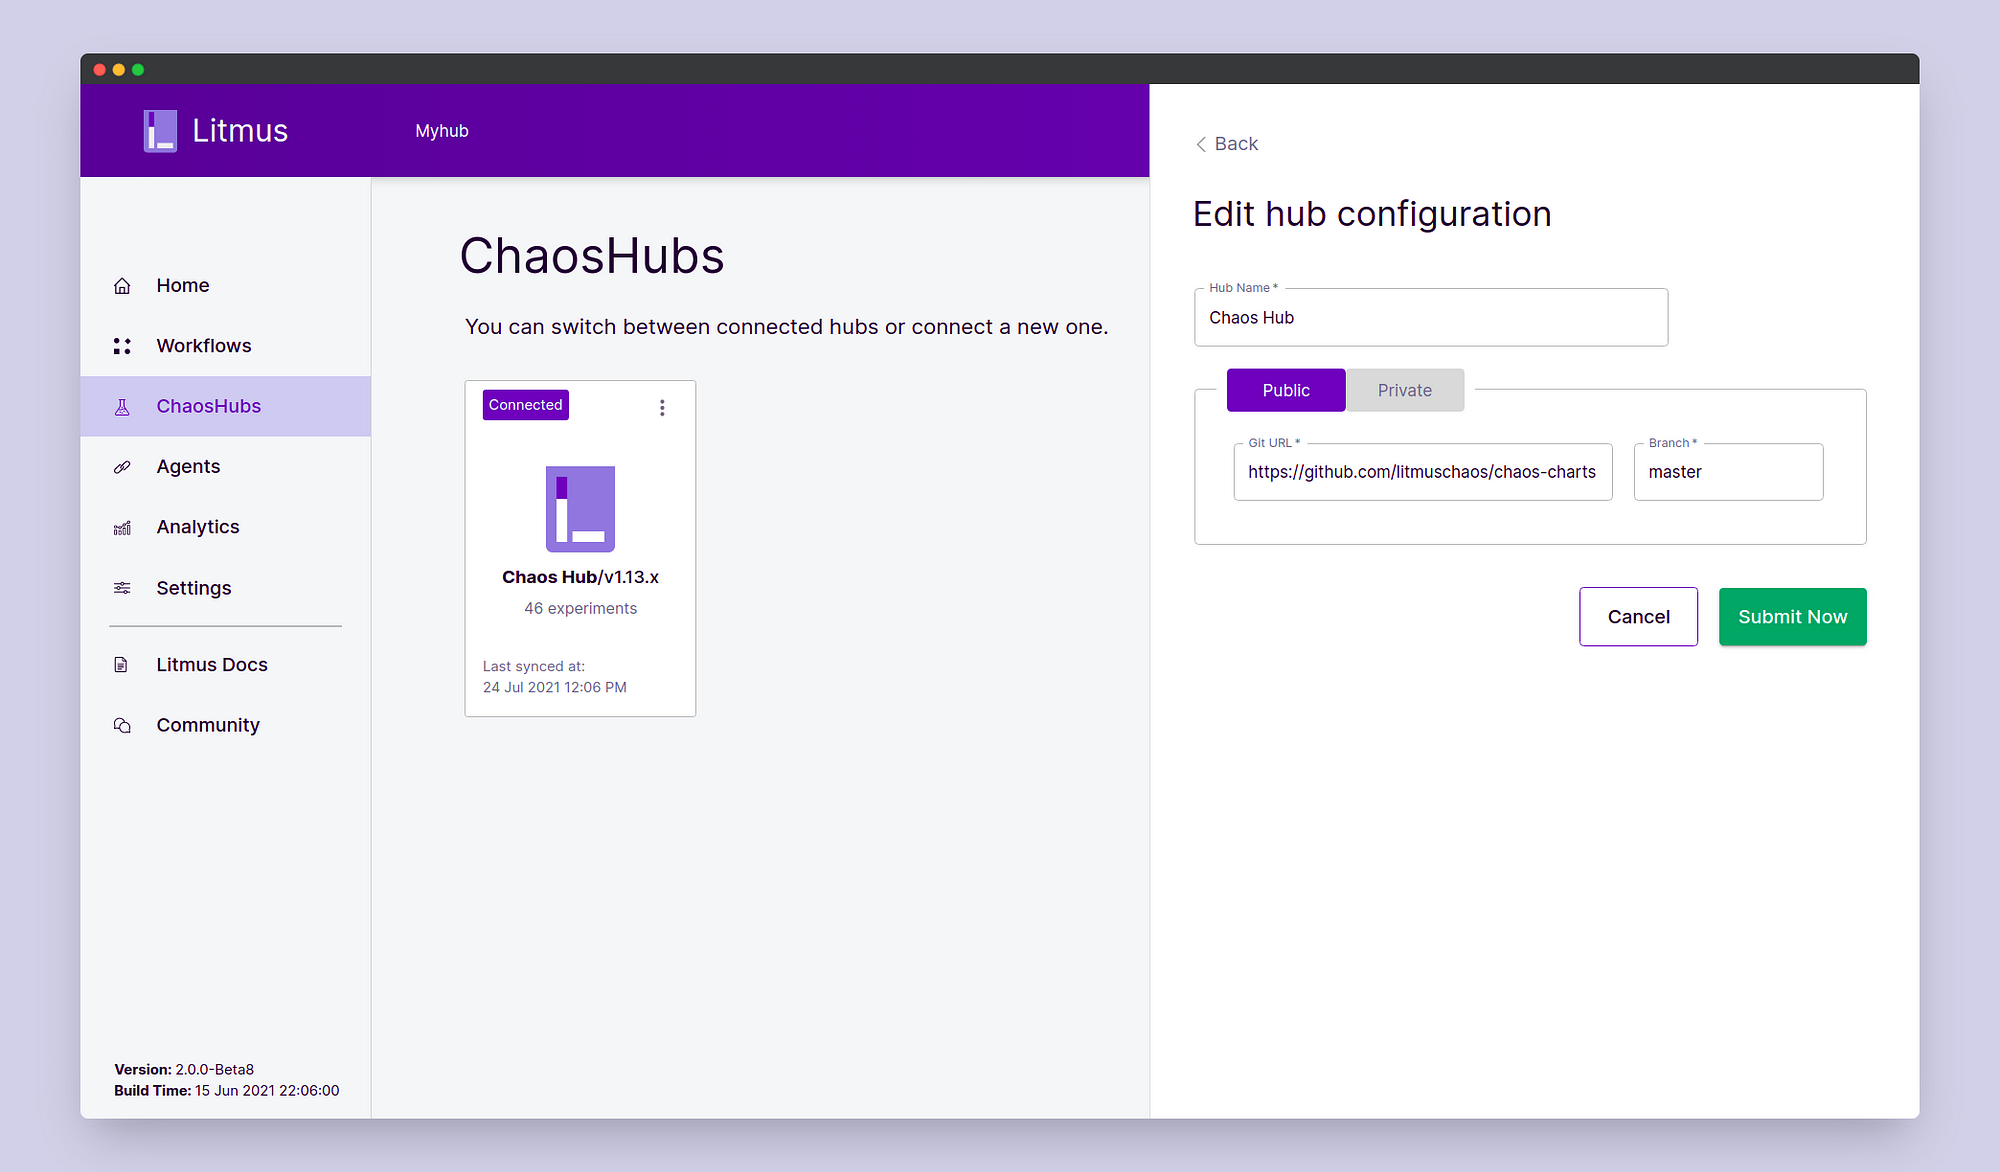Click the Chaos Hub/v1.13.x card title
The image size is (2000, 1172).
pos(580,577)
